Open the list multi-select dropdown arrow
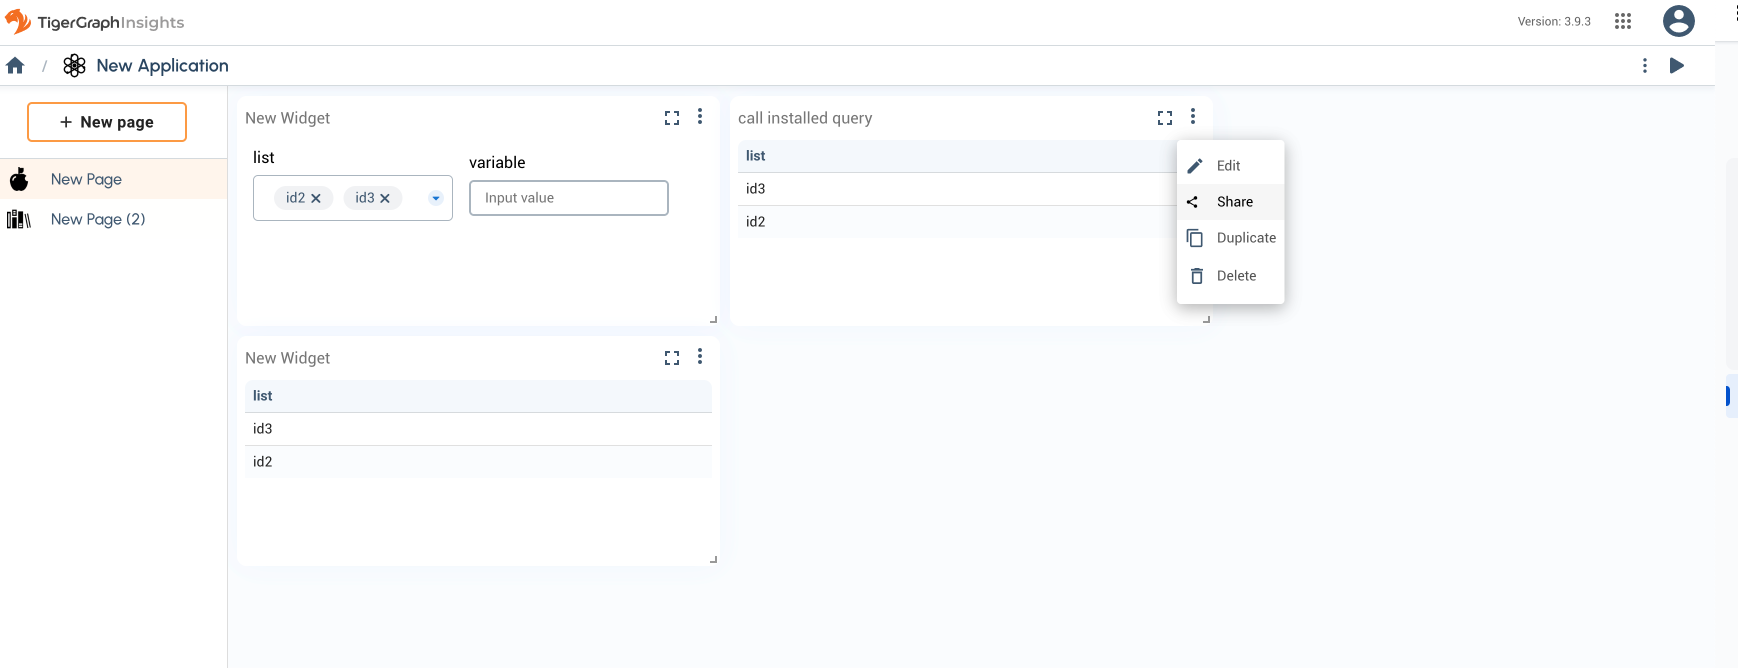 [436, 198]
